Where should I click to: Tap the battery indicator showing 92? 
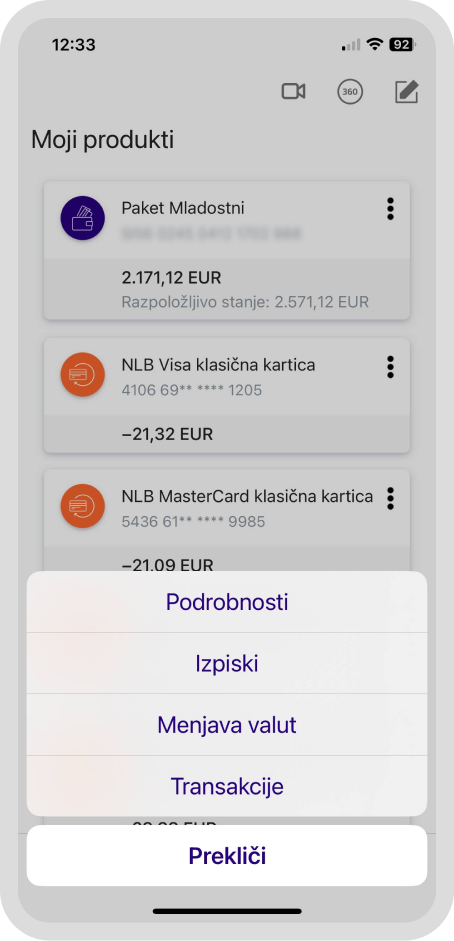click(402, 44)
